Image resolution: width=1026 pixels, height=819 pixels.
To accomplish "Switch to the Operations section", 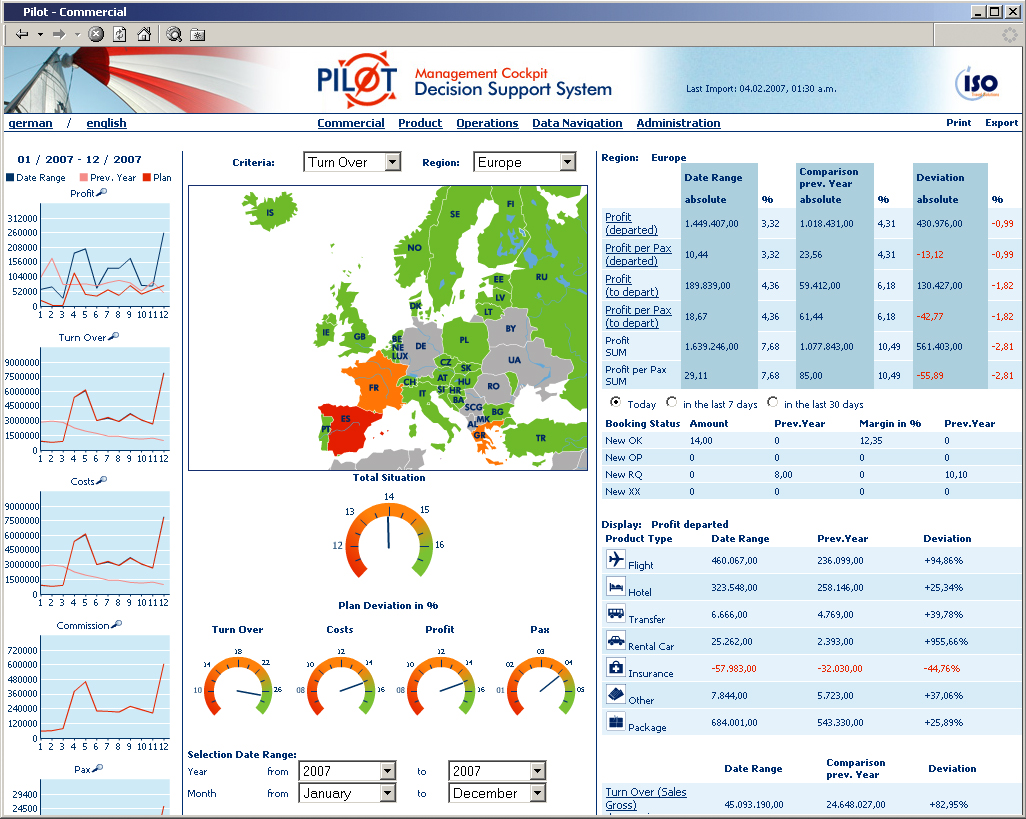I will (487, 123).
